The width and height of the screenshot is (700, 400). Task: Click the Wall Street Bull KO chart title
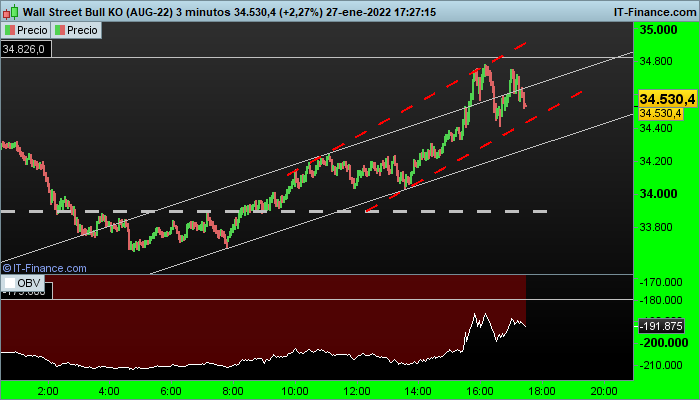pos(97,12)
